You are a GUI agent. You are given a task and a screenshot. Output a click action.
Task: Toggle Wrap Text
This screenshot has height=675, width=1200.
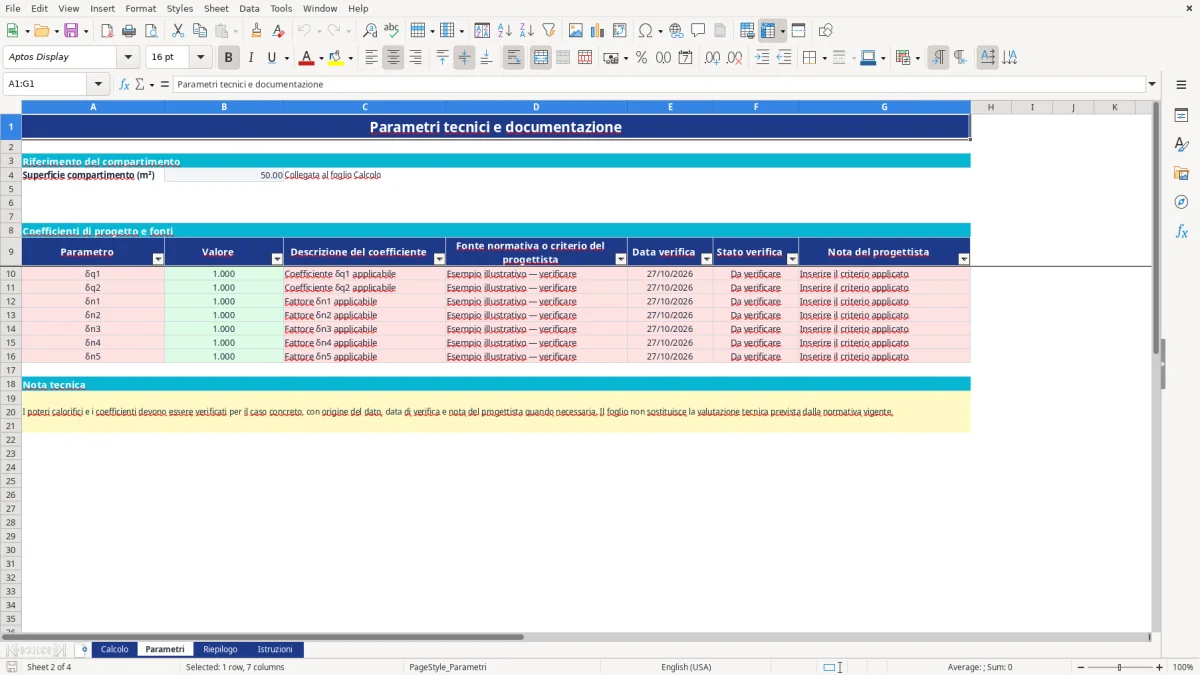point(513,58)
